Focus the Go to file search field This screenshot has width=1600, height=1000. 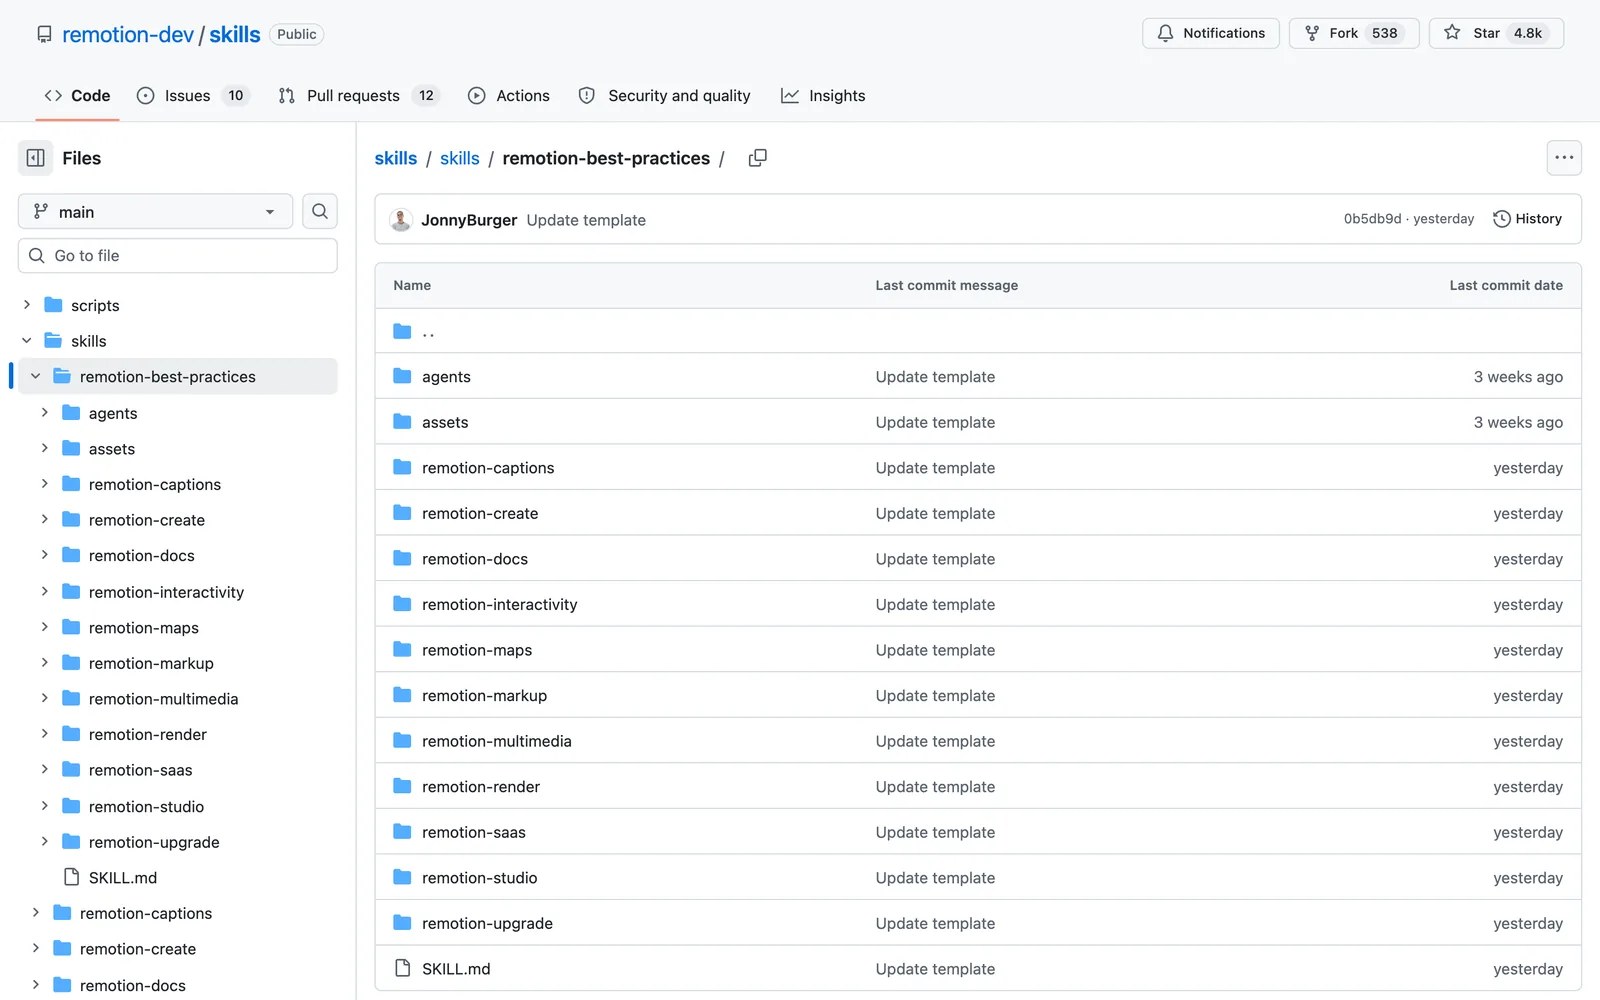click(178, 256)
